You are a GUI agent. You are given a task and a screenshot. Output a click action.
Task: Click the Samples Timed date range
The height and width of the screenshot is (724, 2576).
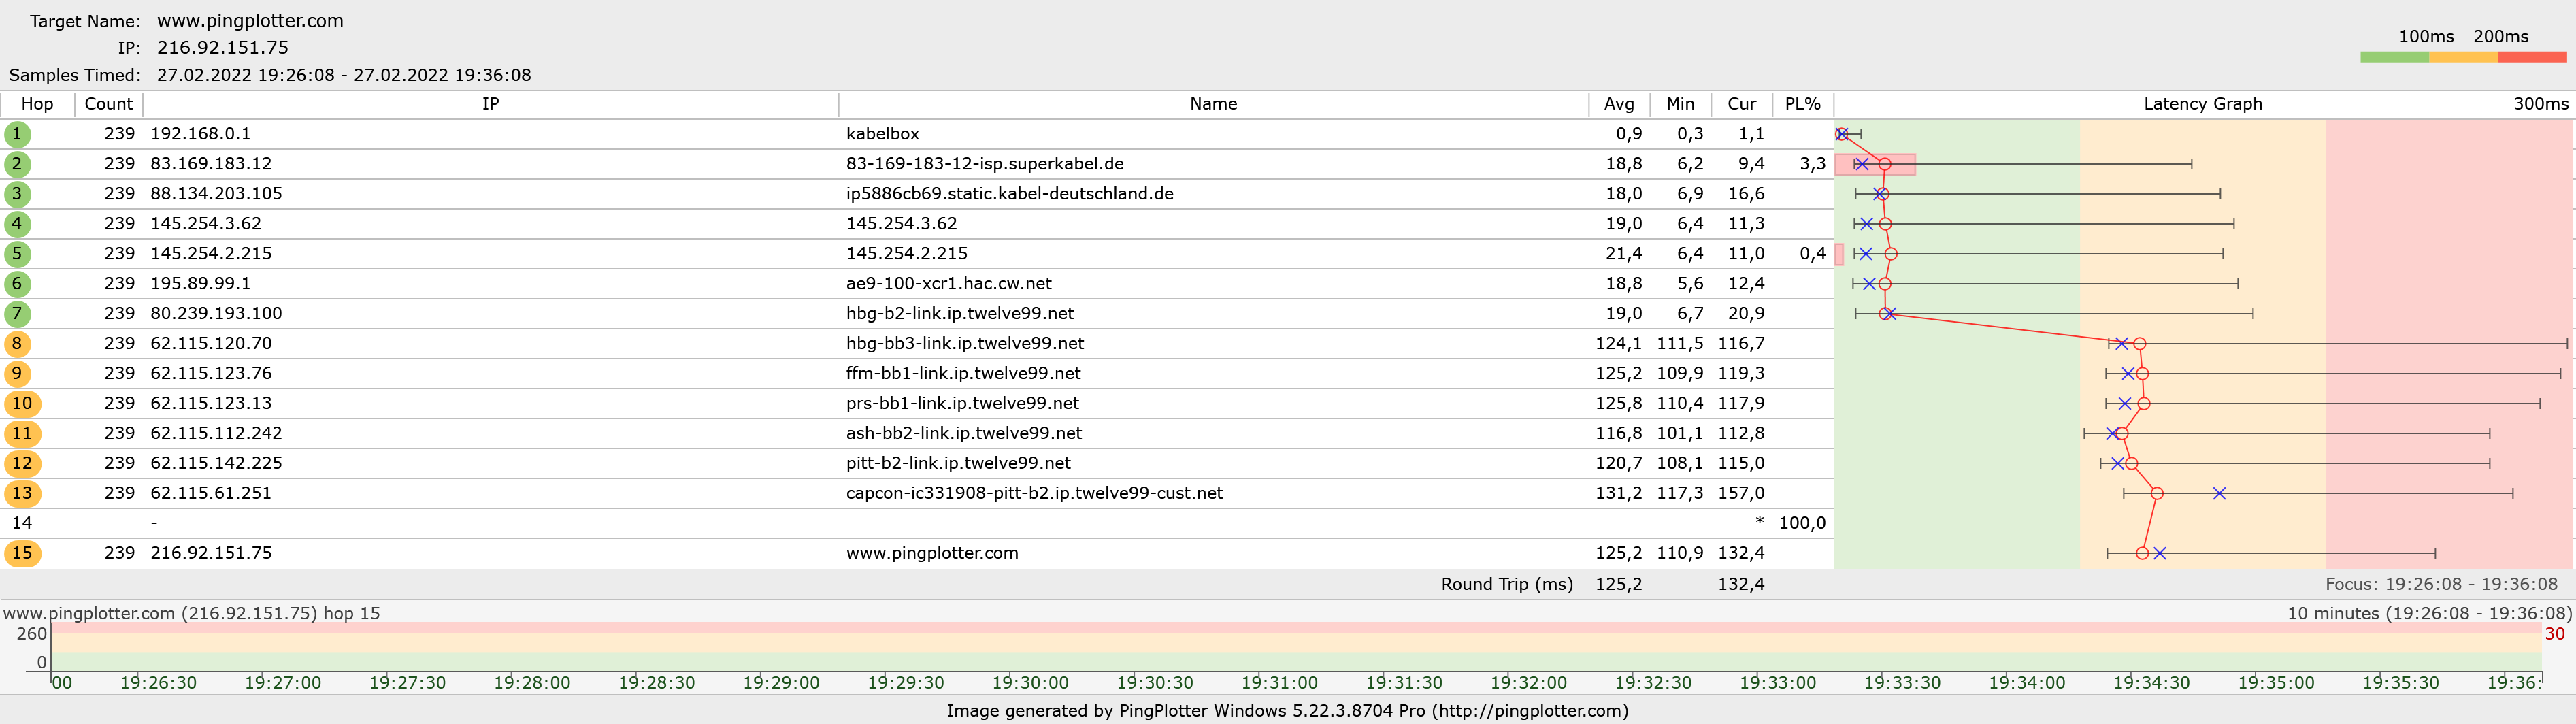pos(344,75)
